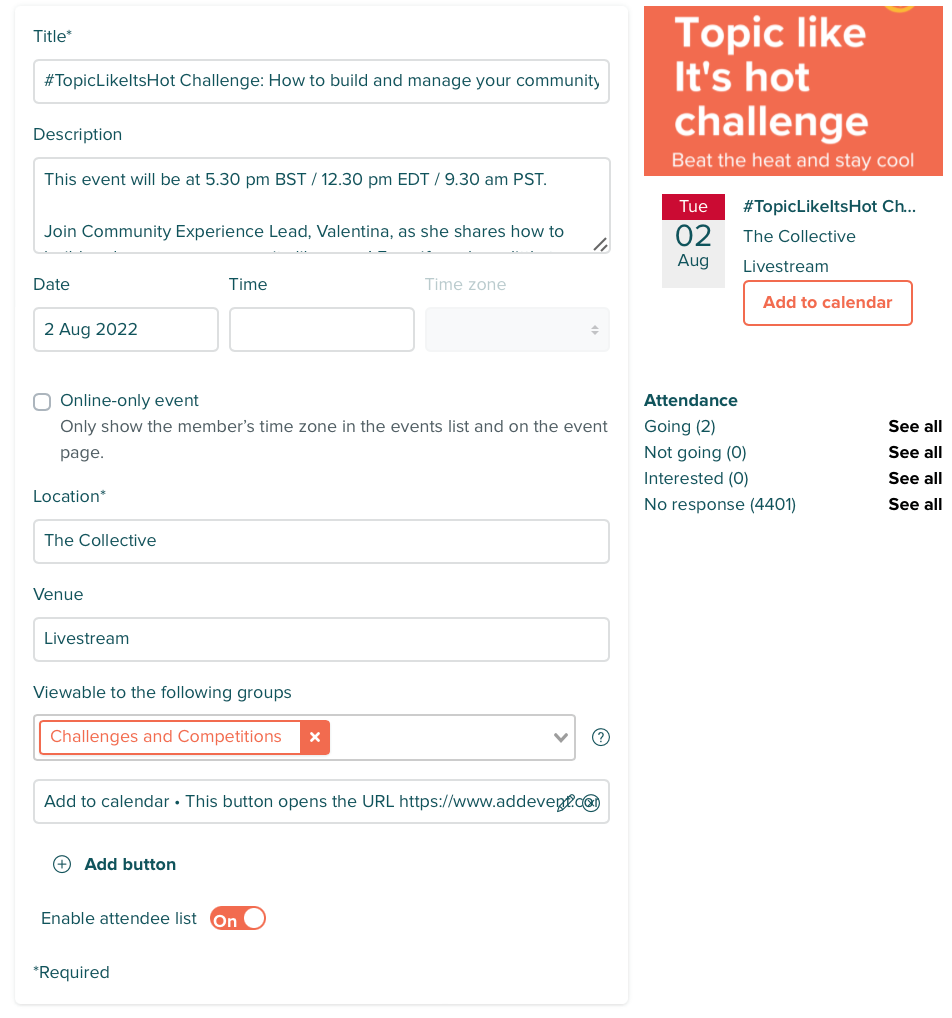See all members with No response
Image resolution: width=952 pixels, height=1018 pixels.
pos(914,505)
